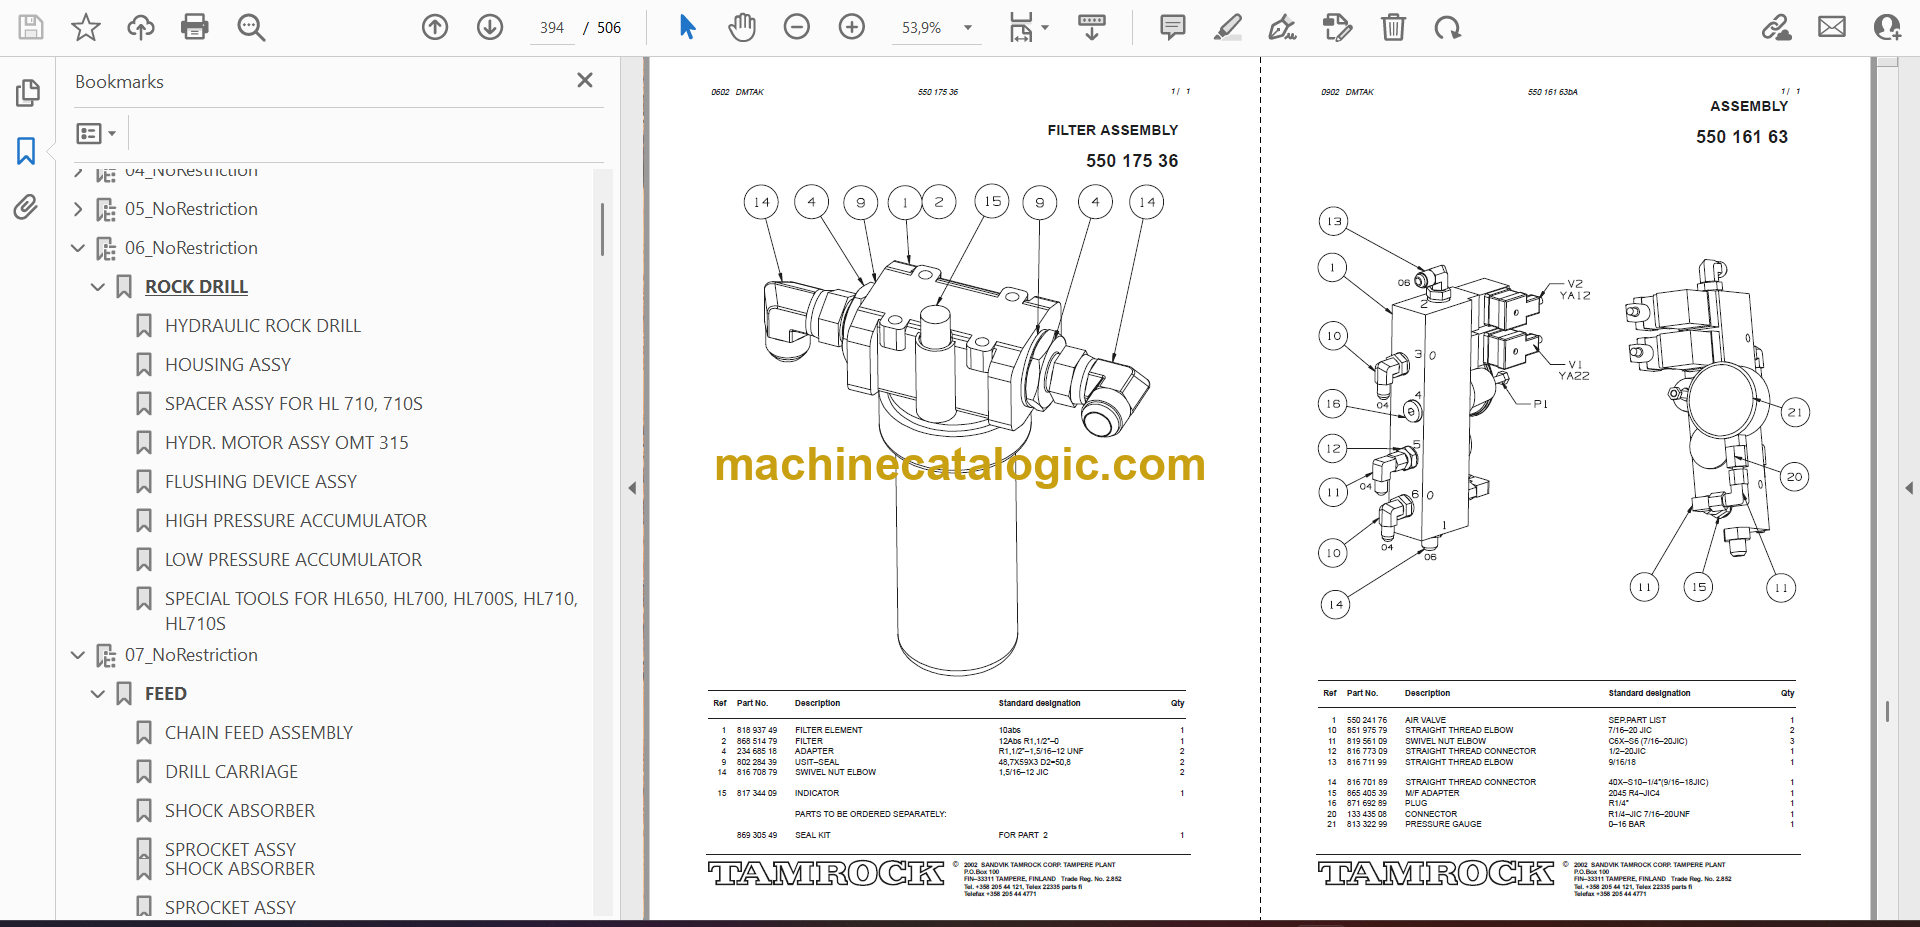Image resolution: width=1920 pixels, height=927 pixels.
Task: Open SPROCKET ASSY SHOCK ABSORBER bookmark
Action: pyautogui.click(x=240, y=859)
